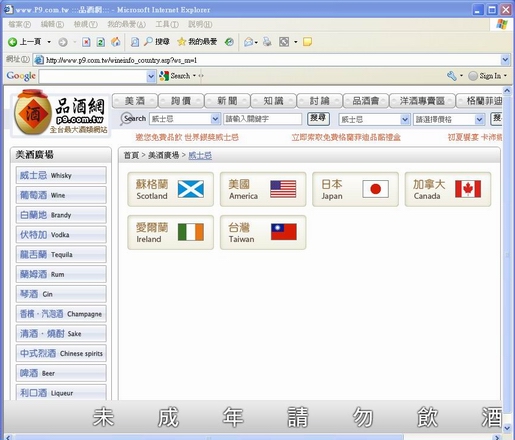Expand the address bar URL dropdown
Screen dimensions: 515x440
coord(505,60)
